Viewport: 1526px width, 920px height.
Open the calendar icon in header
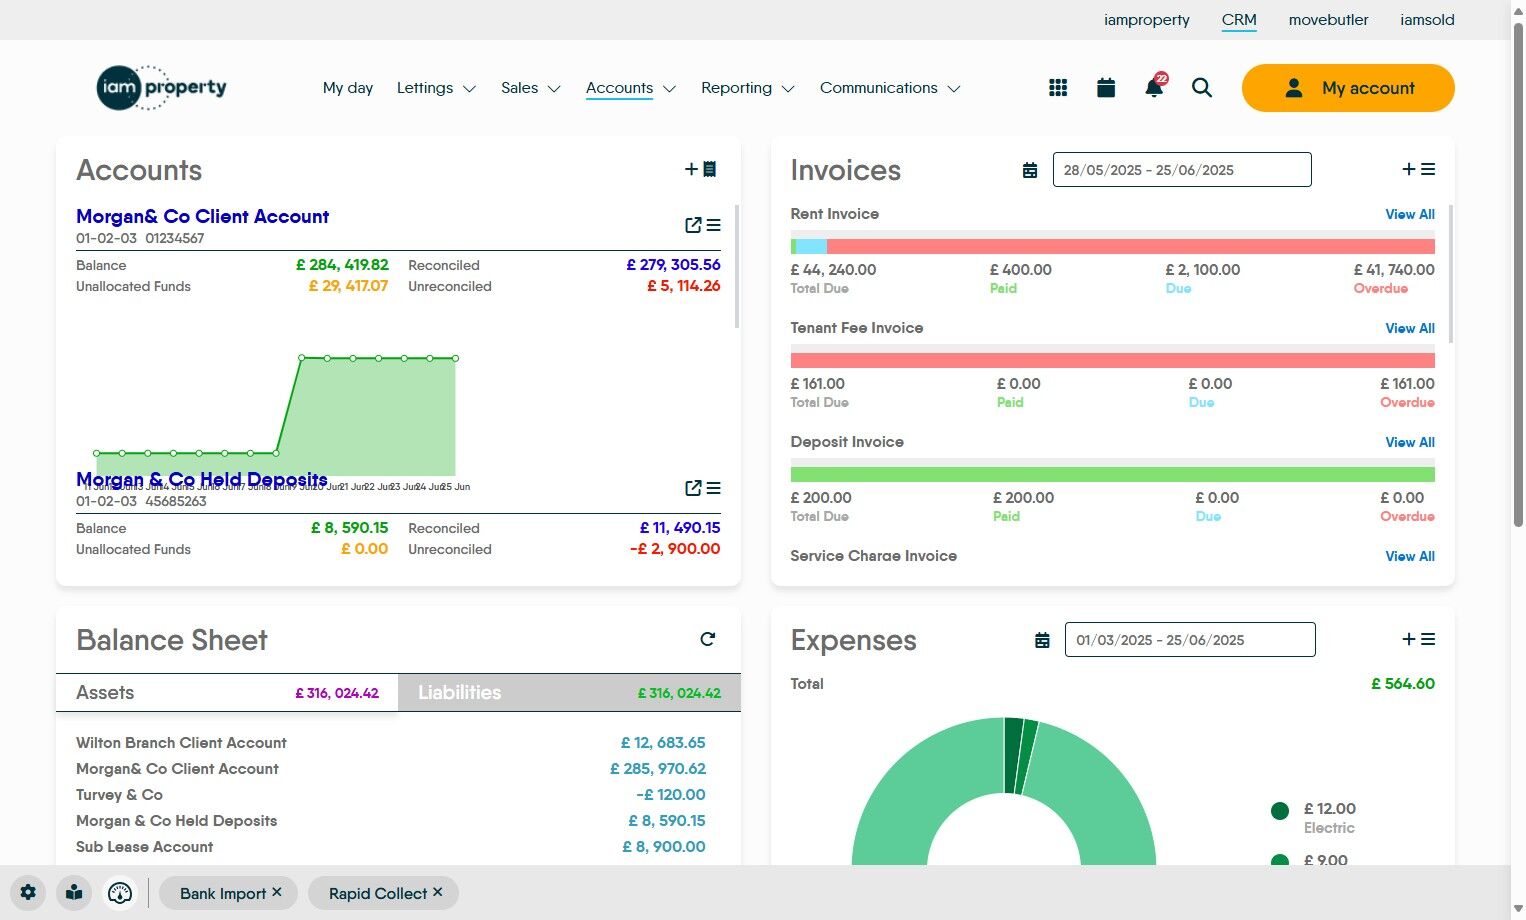1106,88
